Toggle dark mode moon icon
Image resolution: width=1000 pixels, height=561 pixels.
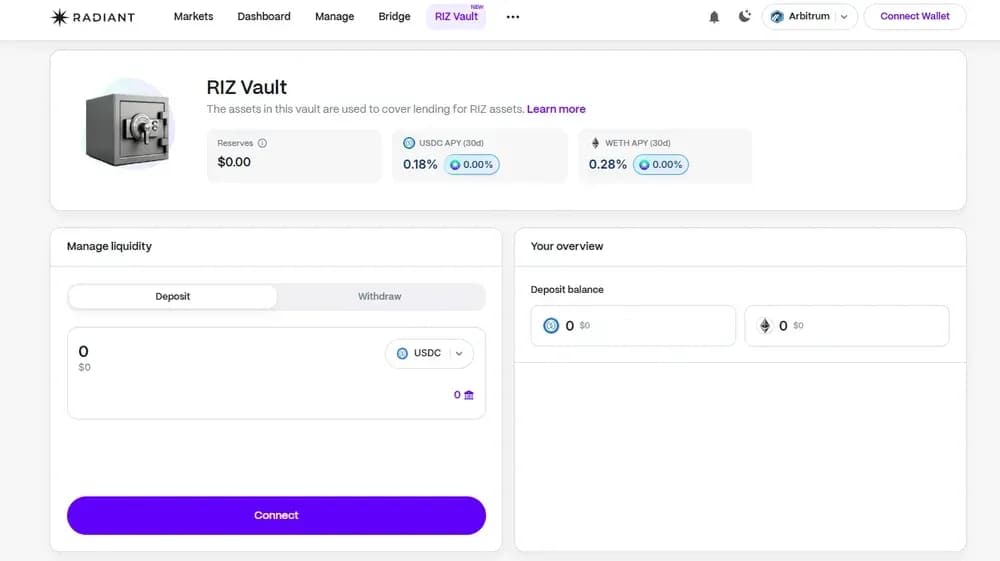(x=745, y=16)
